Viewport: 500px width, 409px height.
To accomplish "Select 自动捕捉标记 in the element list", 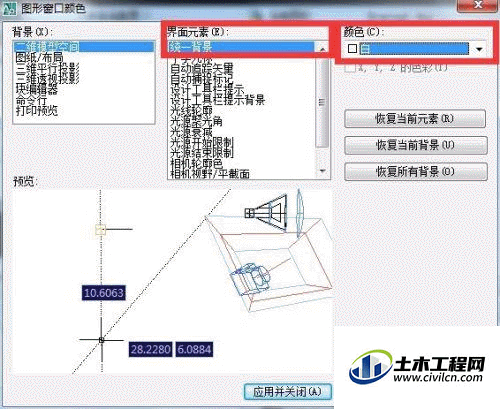I will (x=241, y=79).
